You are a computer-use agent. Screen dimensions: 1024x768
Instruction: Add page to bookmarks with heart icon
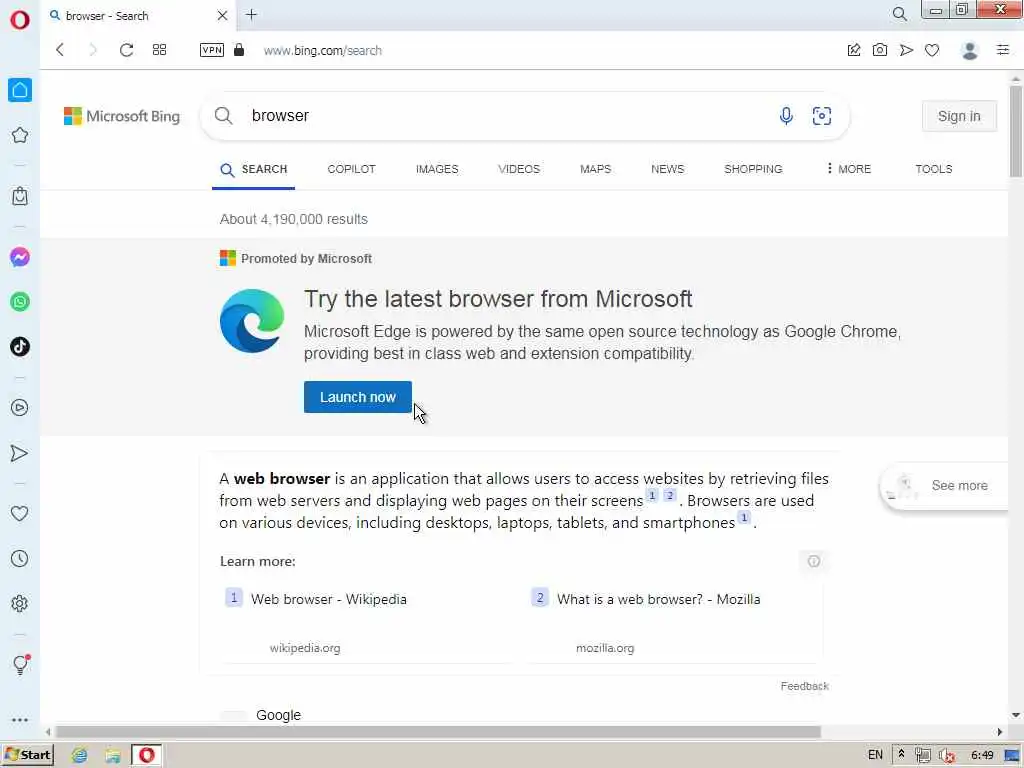(x=932, y=50)
